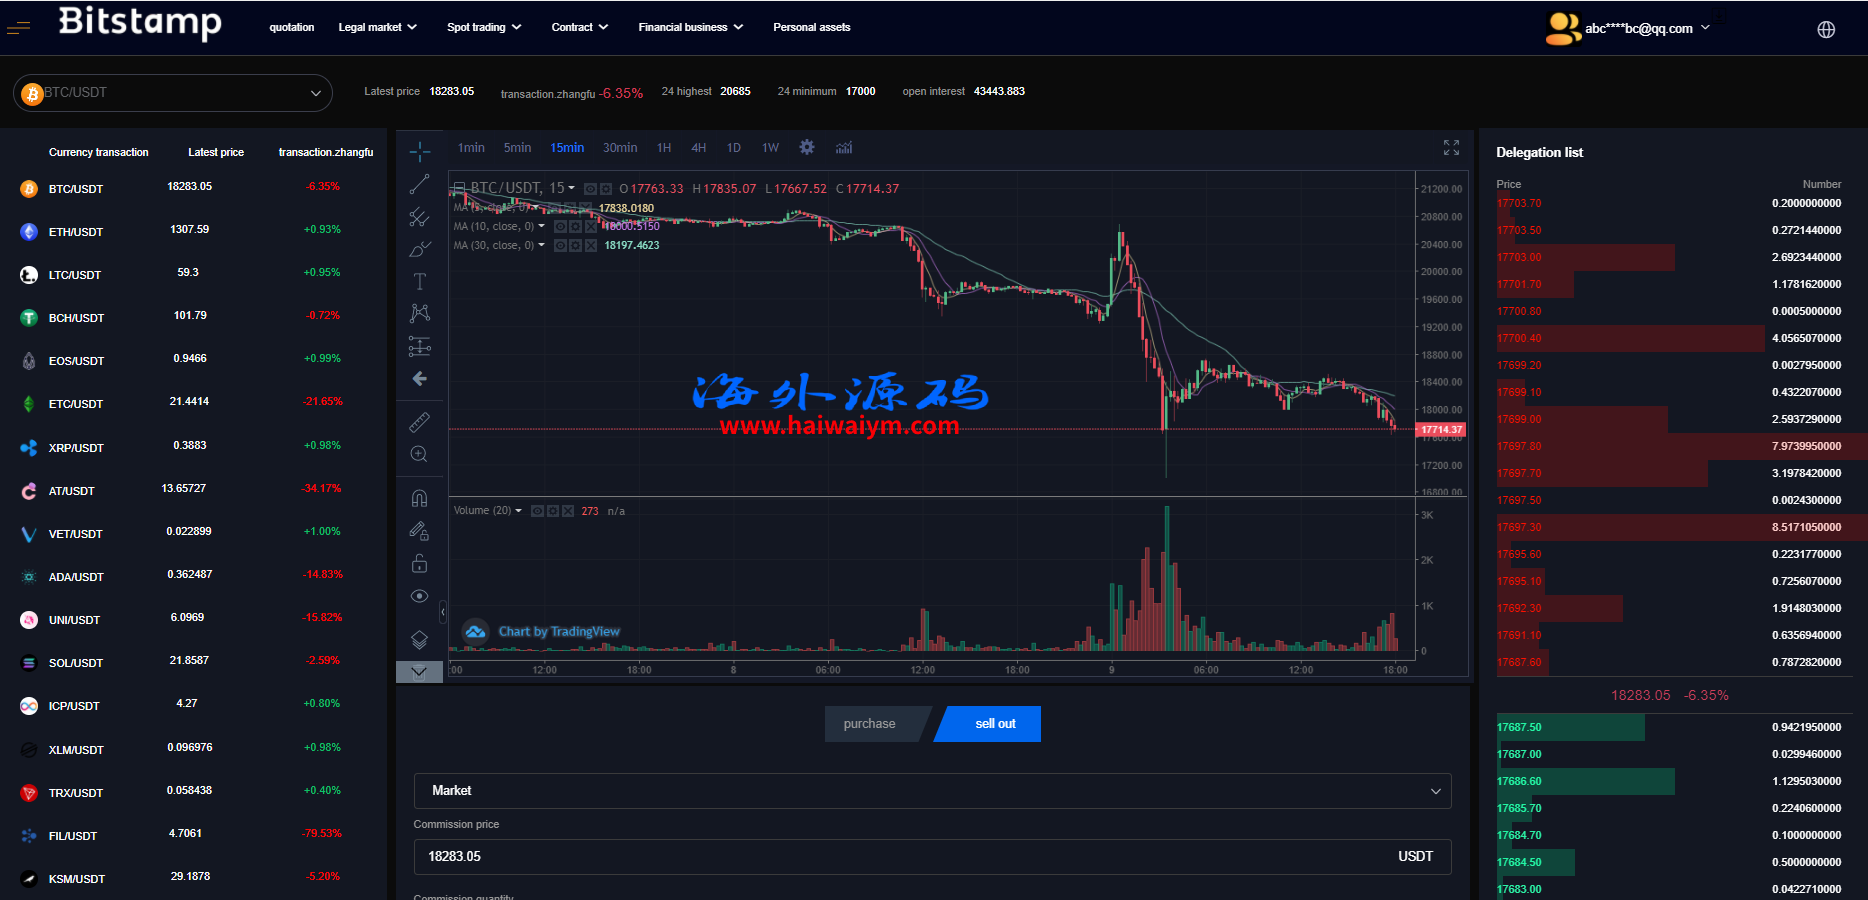Open chart settings gear icon

tap(806, 148)
